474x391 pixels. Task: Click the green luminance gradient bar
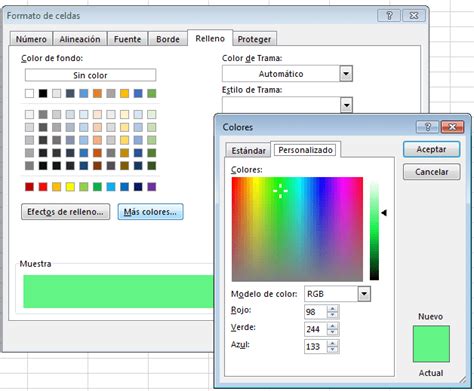point(374,230)
